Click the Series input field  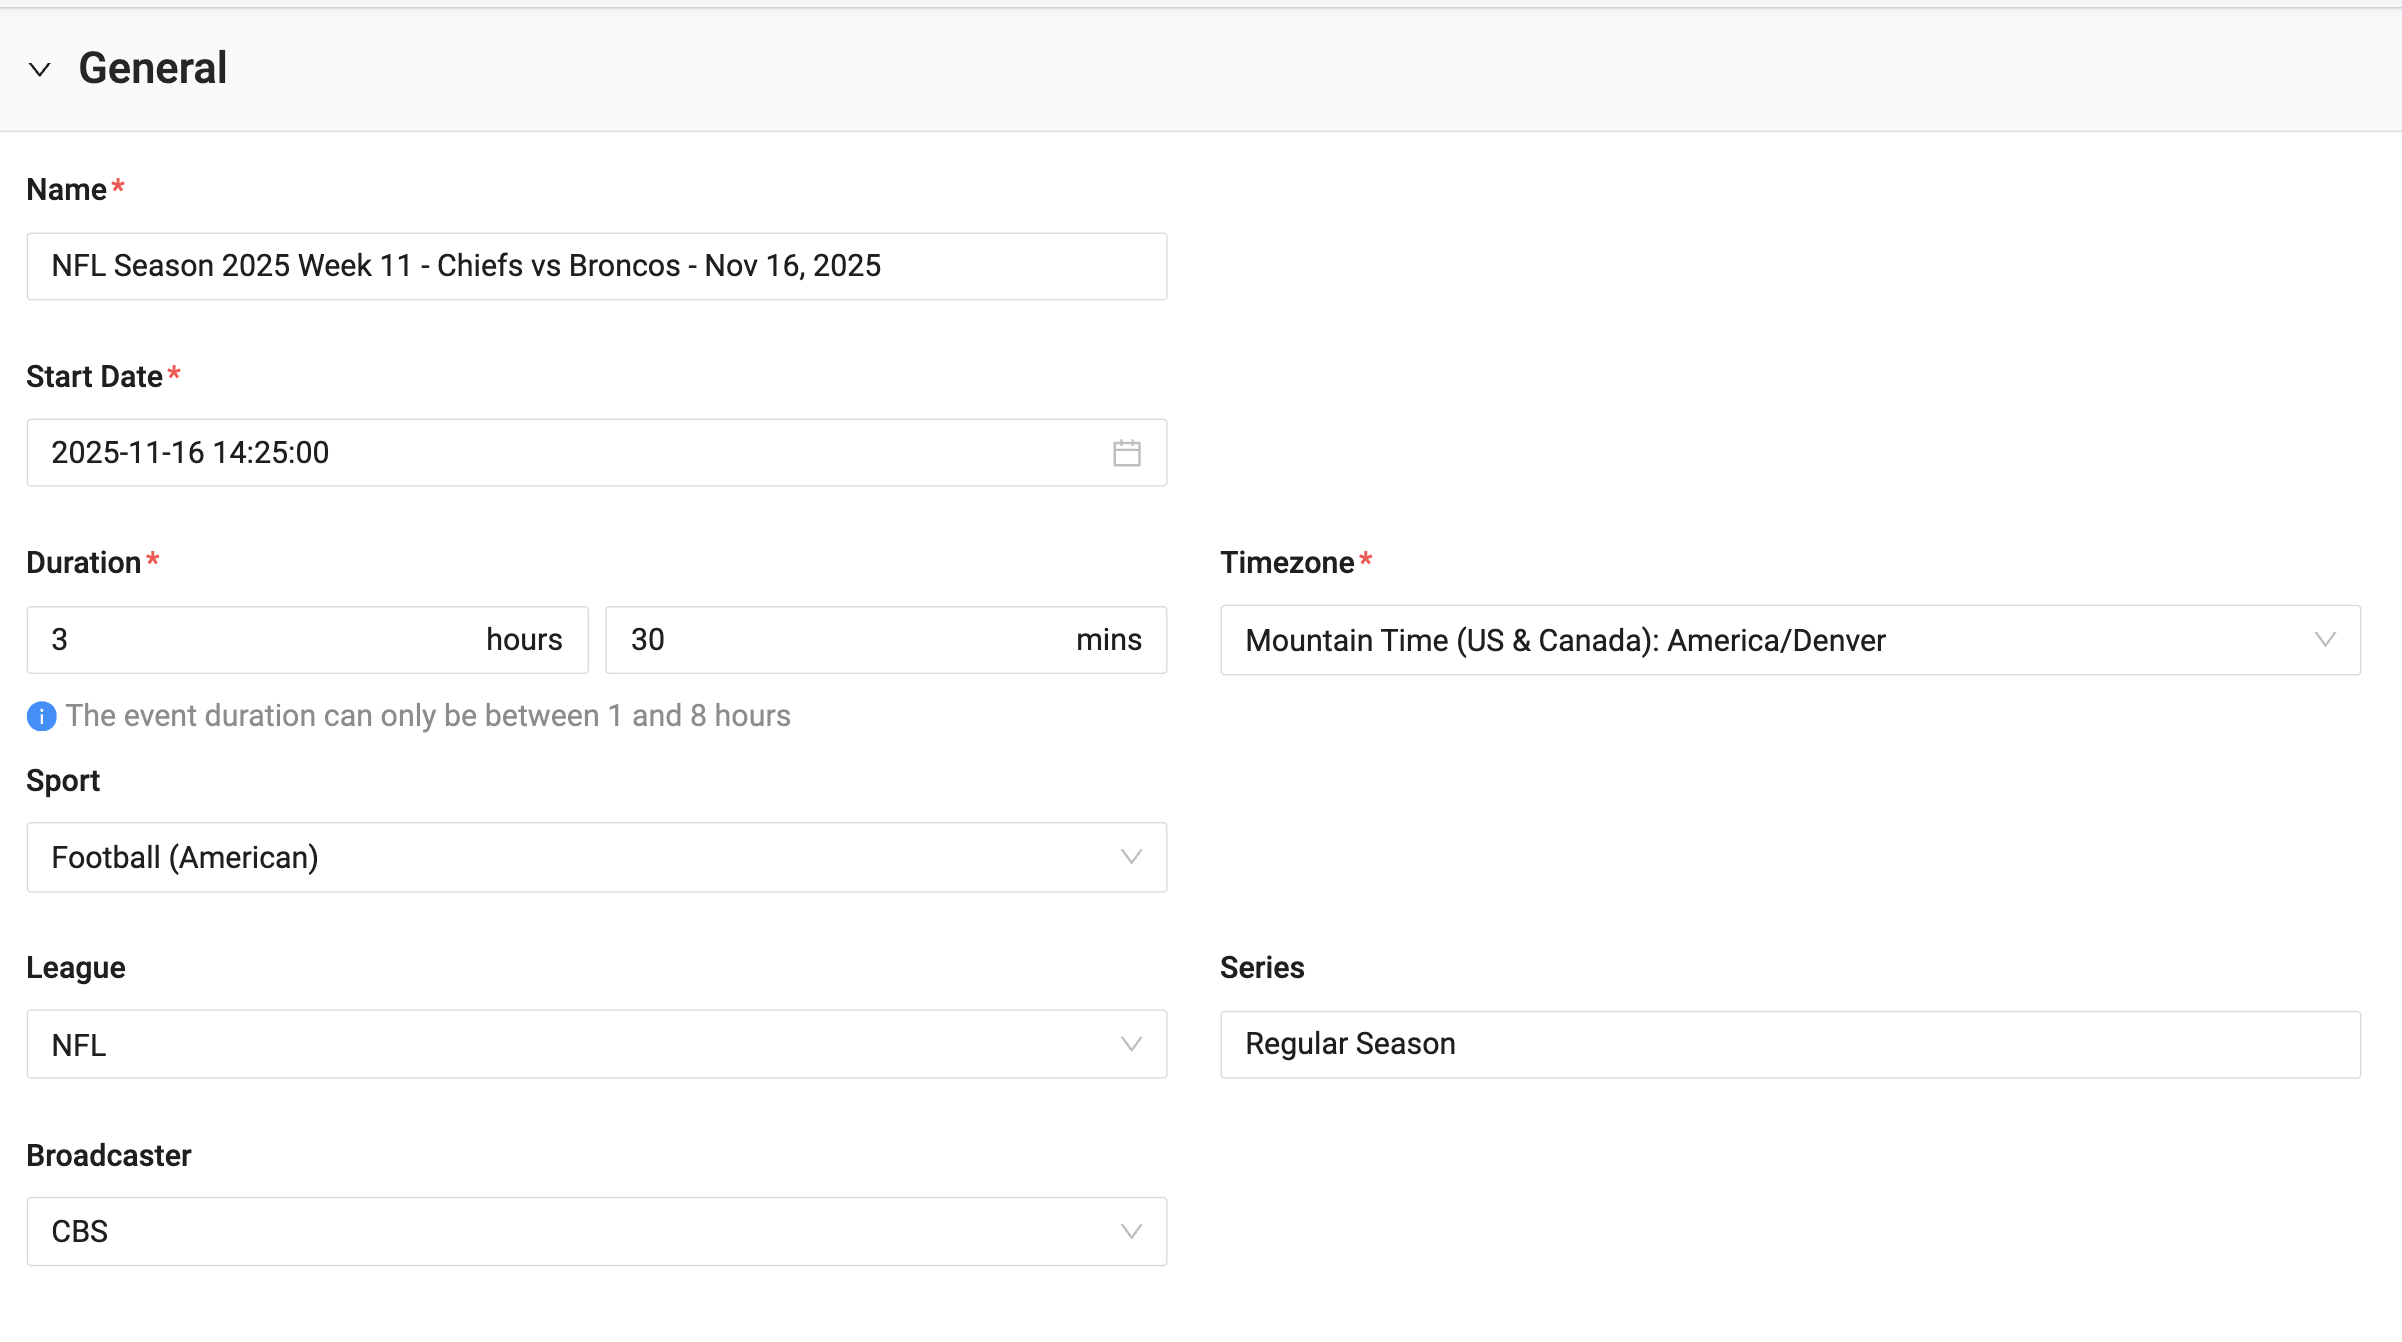tap(1790, 1044)
